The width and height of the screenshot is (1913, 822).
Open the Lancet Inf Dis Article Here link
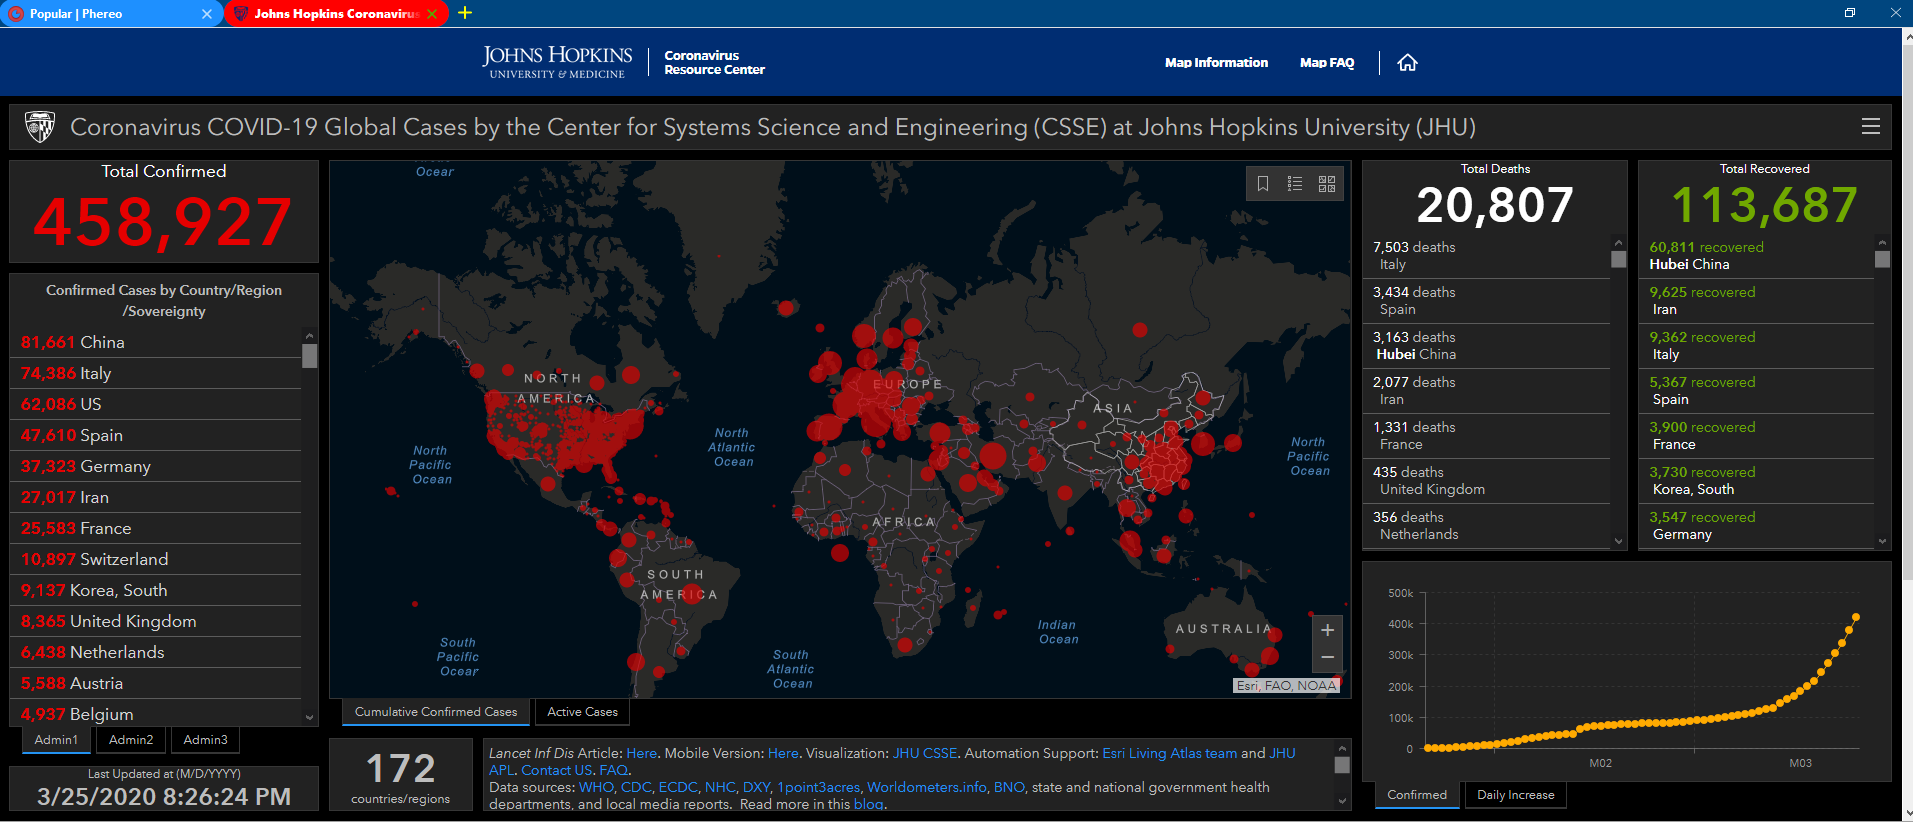click(641, 753)
